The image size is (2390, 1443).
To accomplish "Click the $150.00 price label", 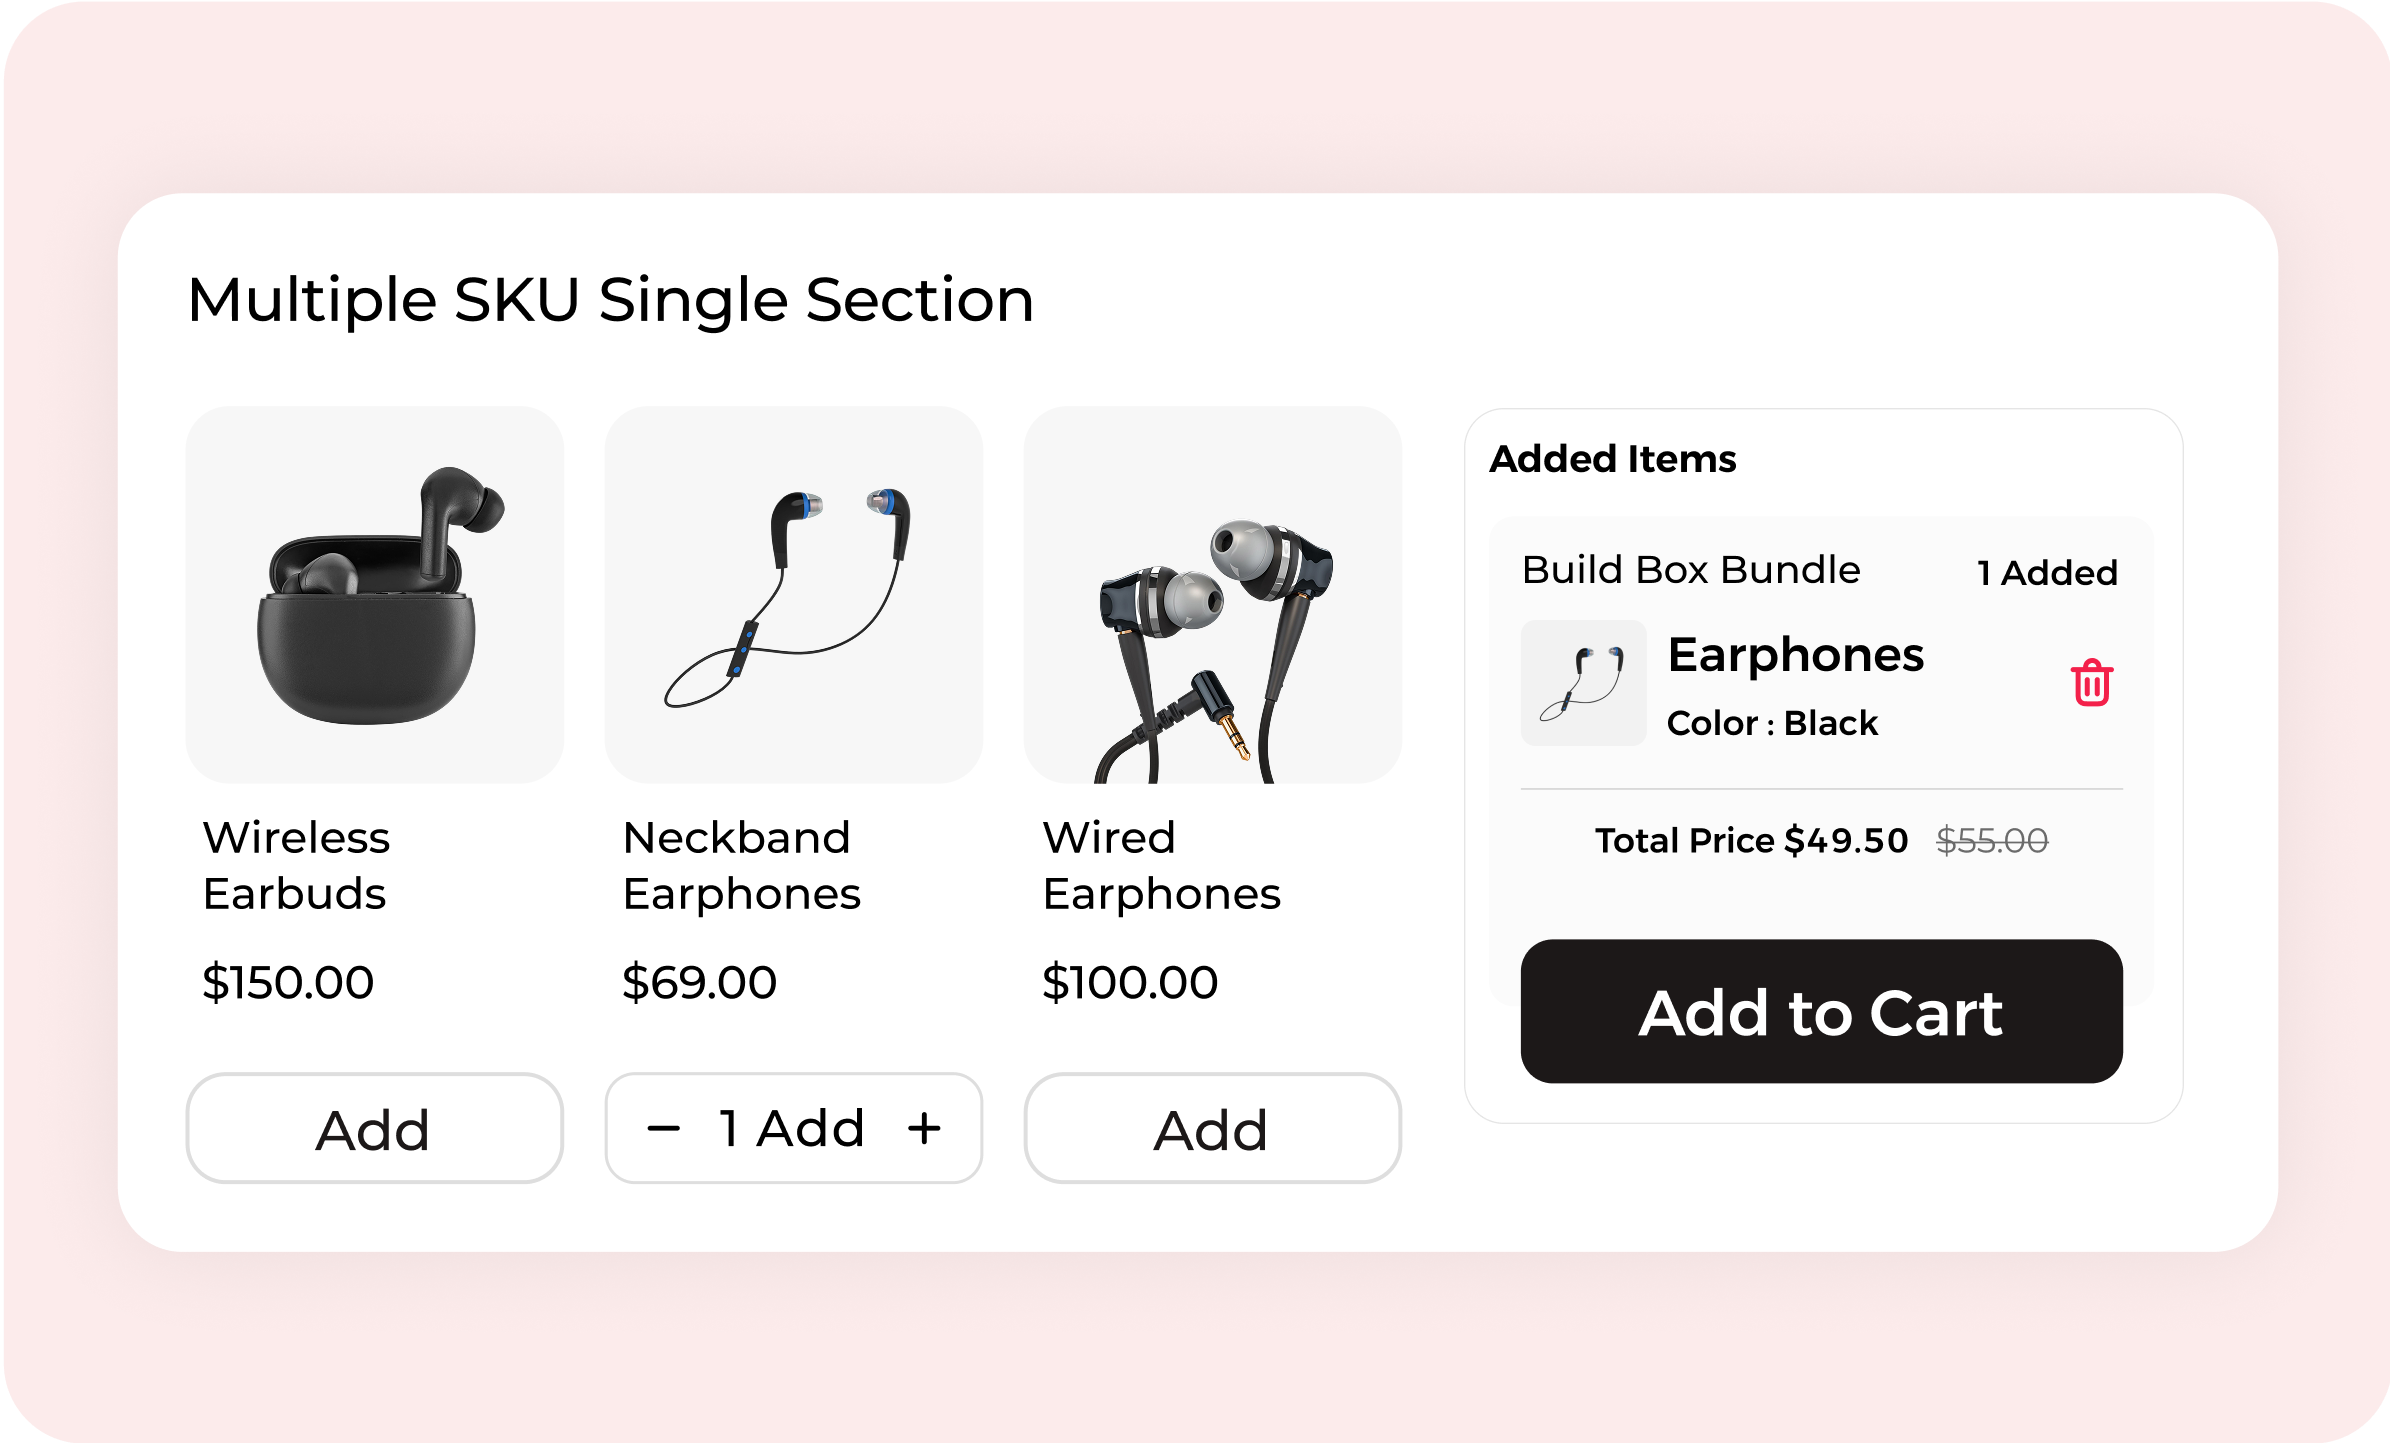I will (x=288, y=982).
